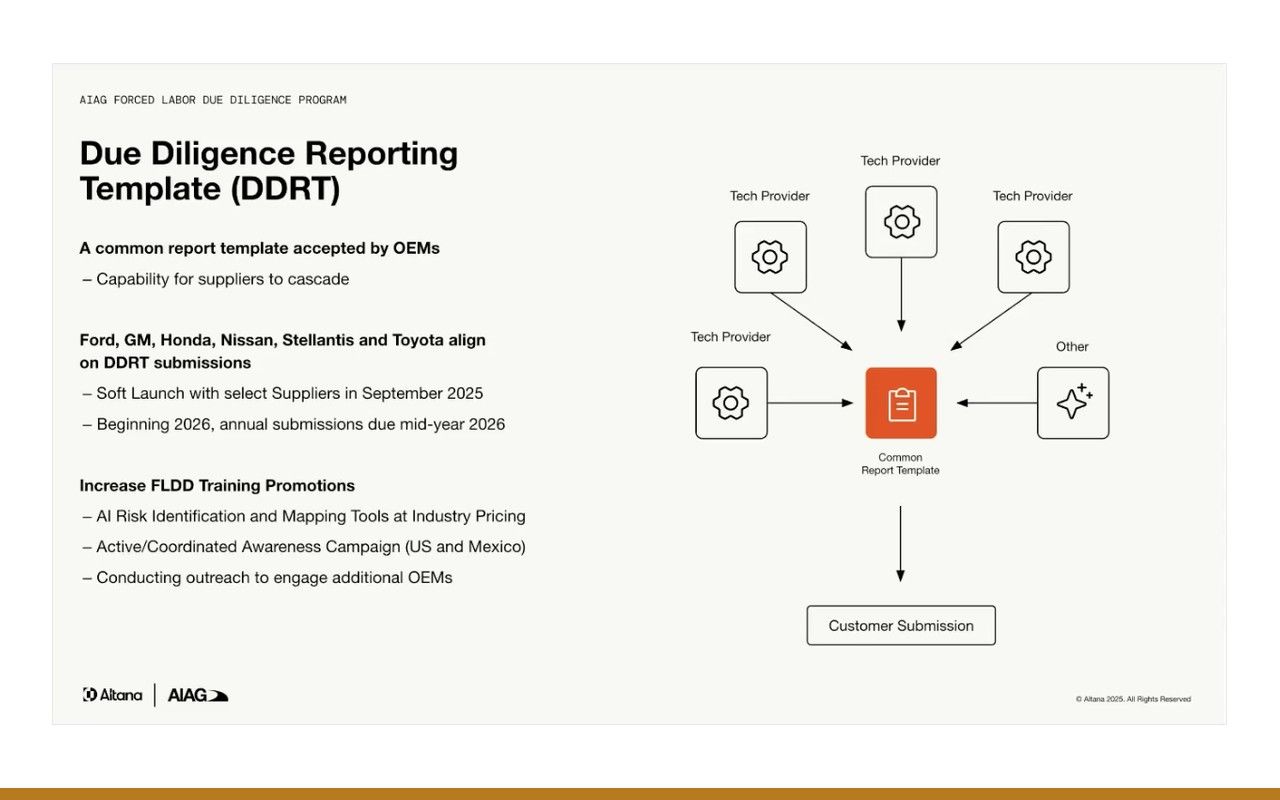Click the "Due Diligence Reporting Template (DDRT)" title

(269, 171)
